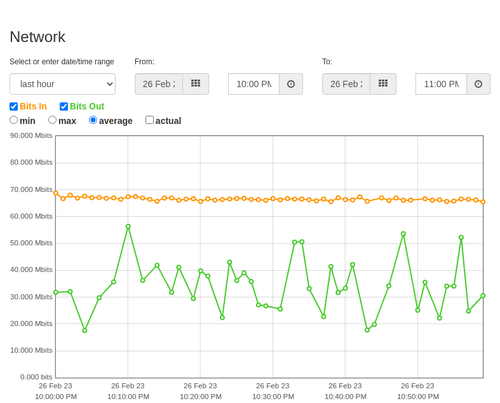Uncheck the Bits In checkbox
The height and width of the screenshot is (403, 500).
click(x=14, y=106)
